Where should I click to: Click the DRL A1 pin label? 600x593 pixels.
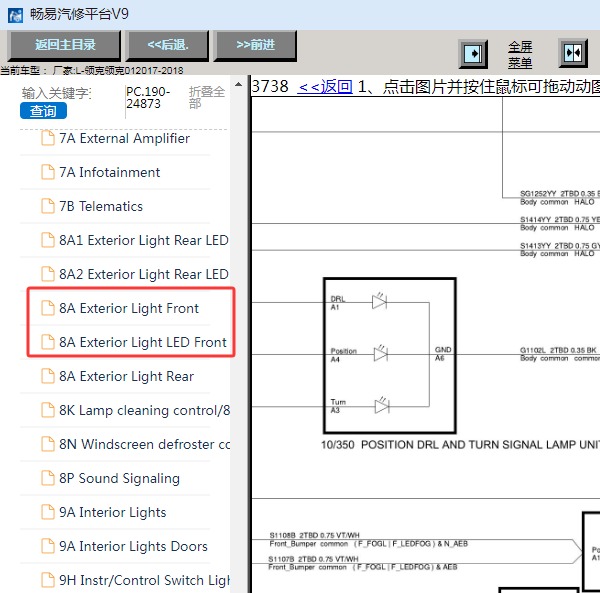338,303
